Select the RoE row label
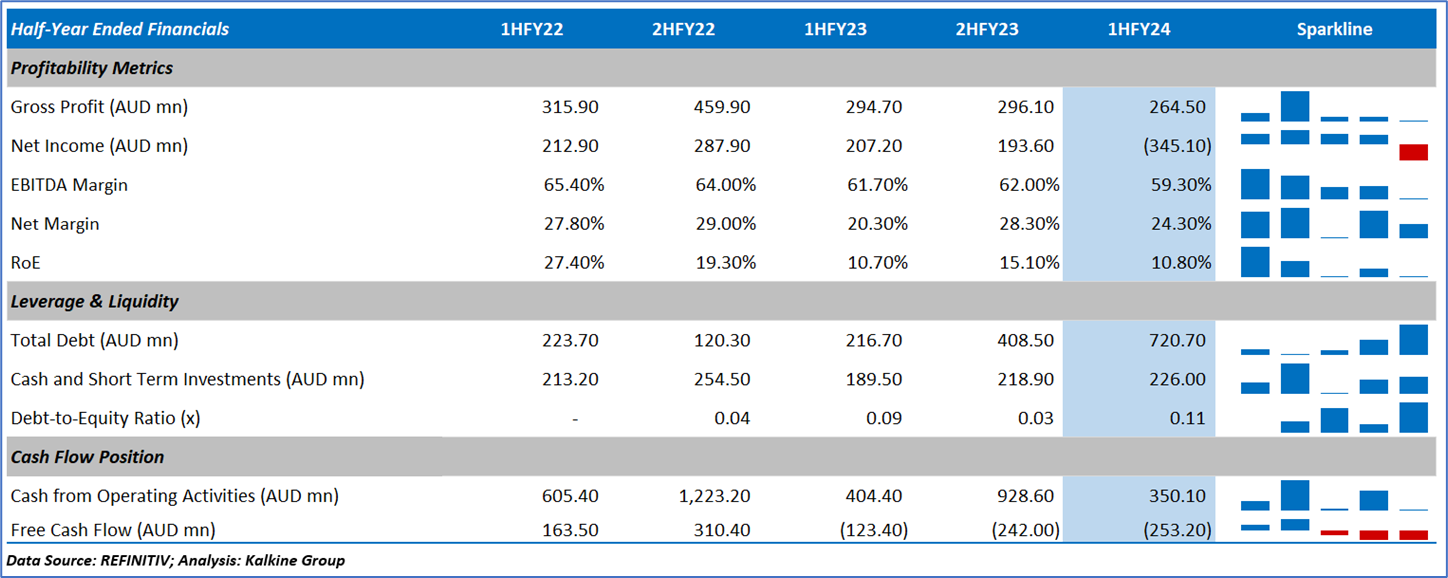The height and width of the screenshot is (578, 1448). coord(27,263)
